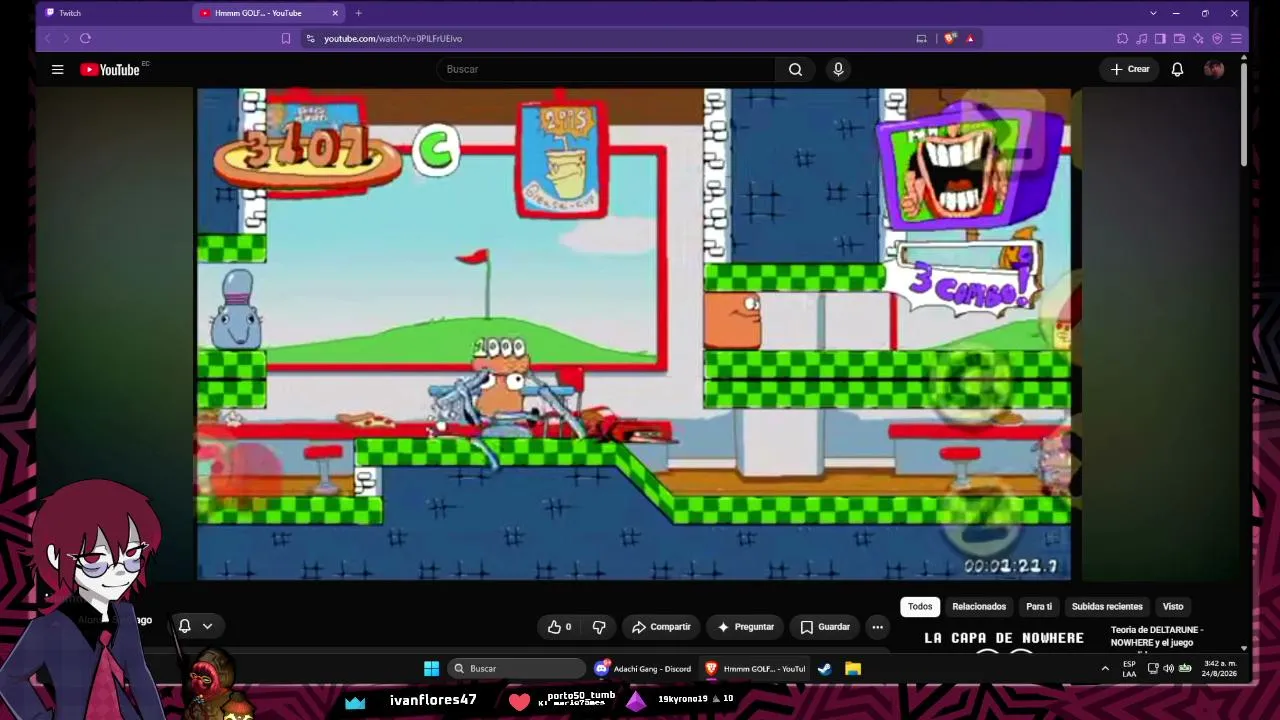Click the YouTube search magnifier button
1280x720 pixels.
pos(795,69)
